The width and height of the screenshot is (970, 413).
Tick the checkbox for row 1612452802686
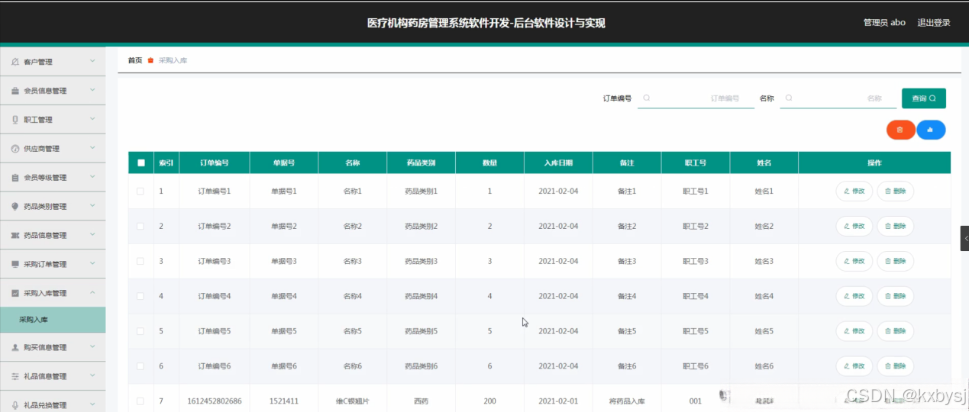[140, 401]
